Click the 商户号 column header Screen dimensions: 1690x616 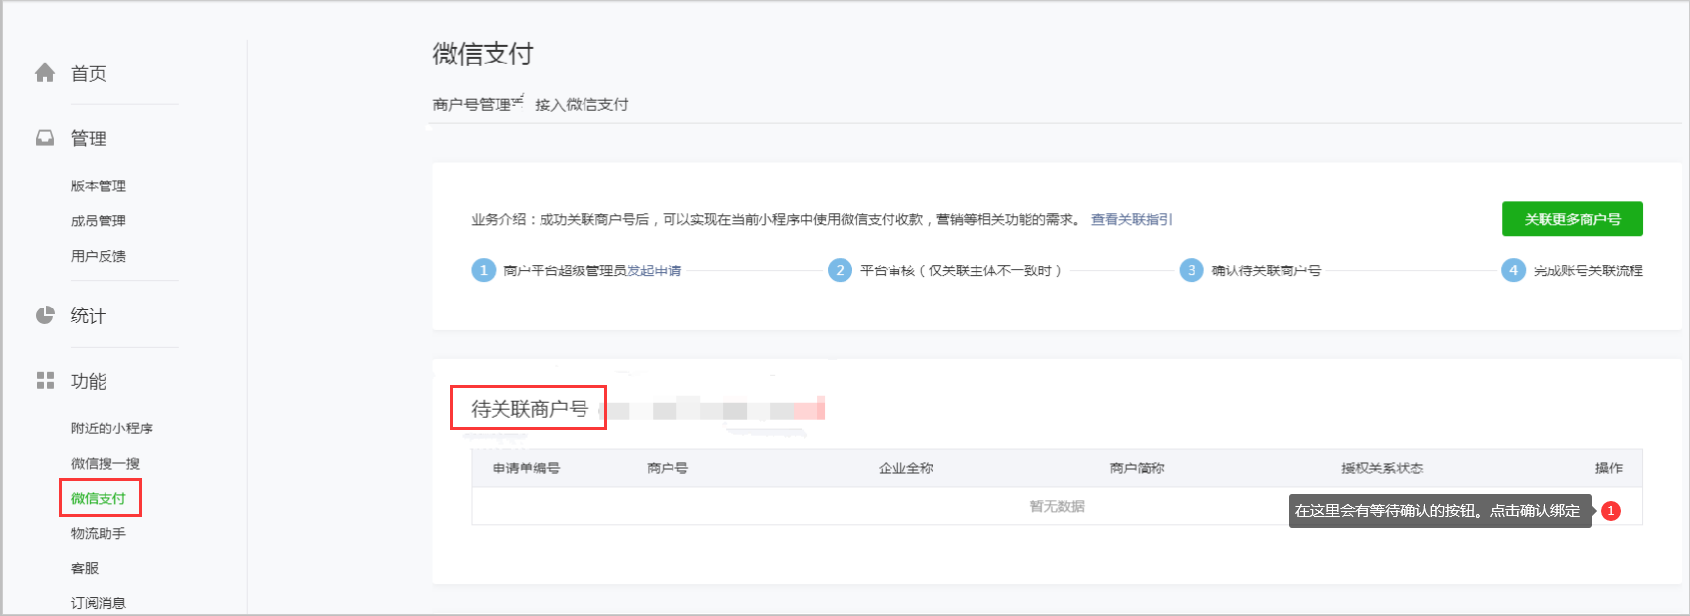click(667, 468)
